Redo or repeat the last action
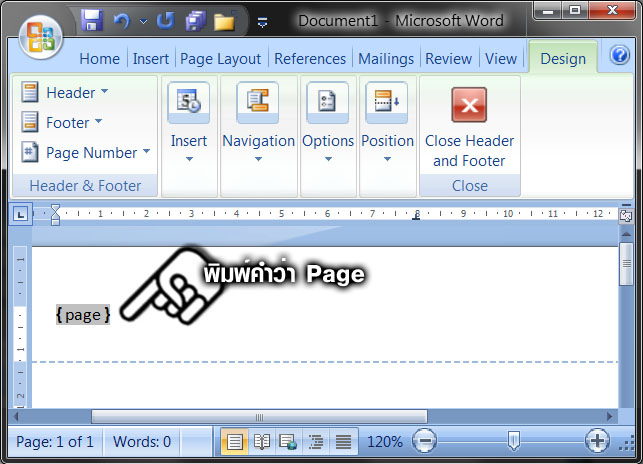The image size is (643, 464). point(166,20)
